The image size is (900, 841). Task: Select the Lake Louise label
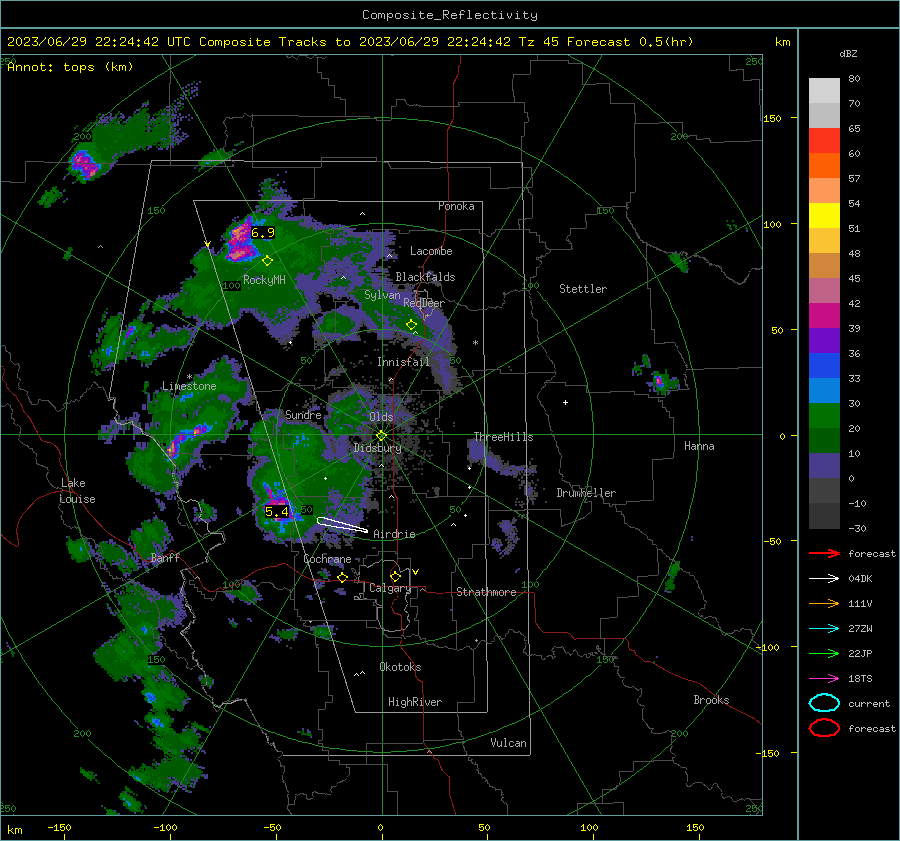pos(77,491)
